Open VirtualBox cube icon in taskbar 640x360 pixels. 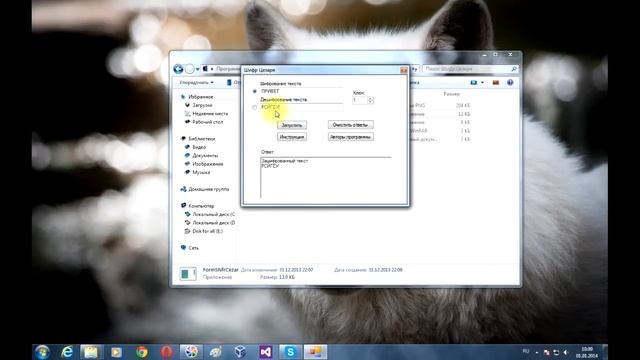[240, 352]
